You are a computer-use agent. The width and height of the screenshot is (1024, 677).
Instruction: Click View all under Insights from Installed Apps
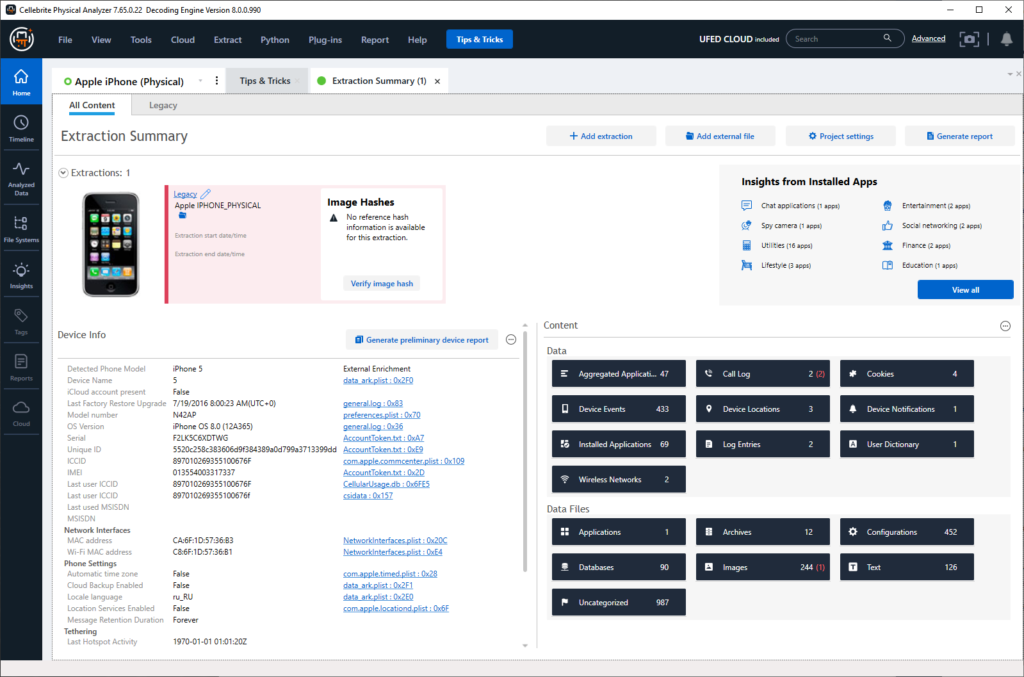click(964, 289)
